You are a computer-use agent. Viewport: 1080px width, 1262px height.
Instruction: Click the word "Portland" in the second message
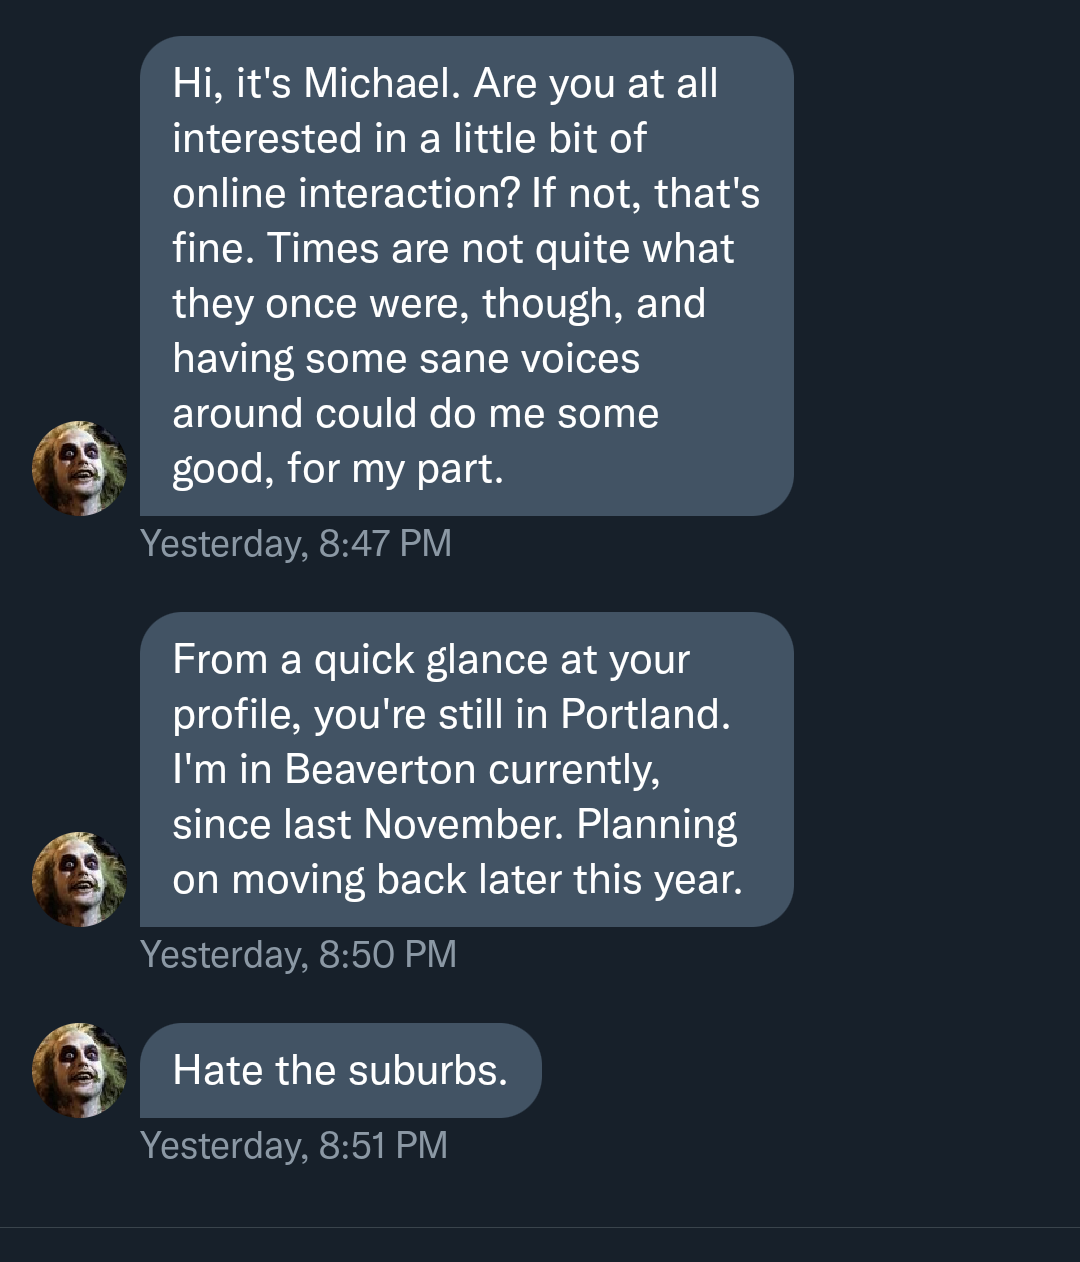pyautogui.click(x=643, y=715)
